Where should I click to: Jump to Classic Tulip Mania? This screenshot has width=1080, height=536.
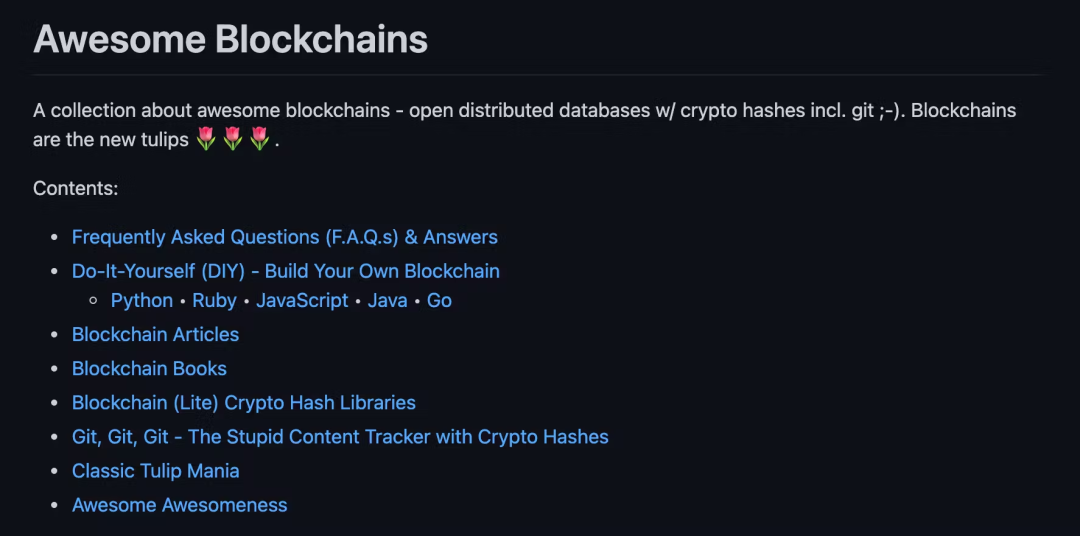point(155,471)
